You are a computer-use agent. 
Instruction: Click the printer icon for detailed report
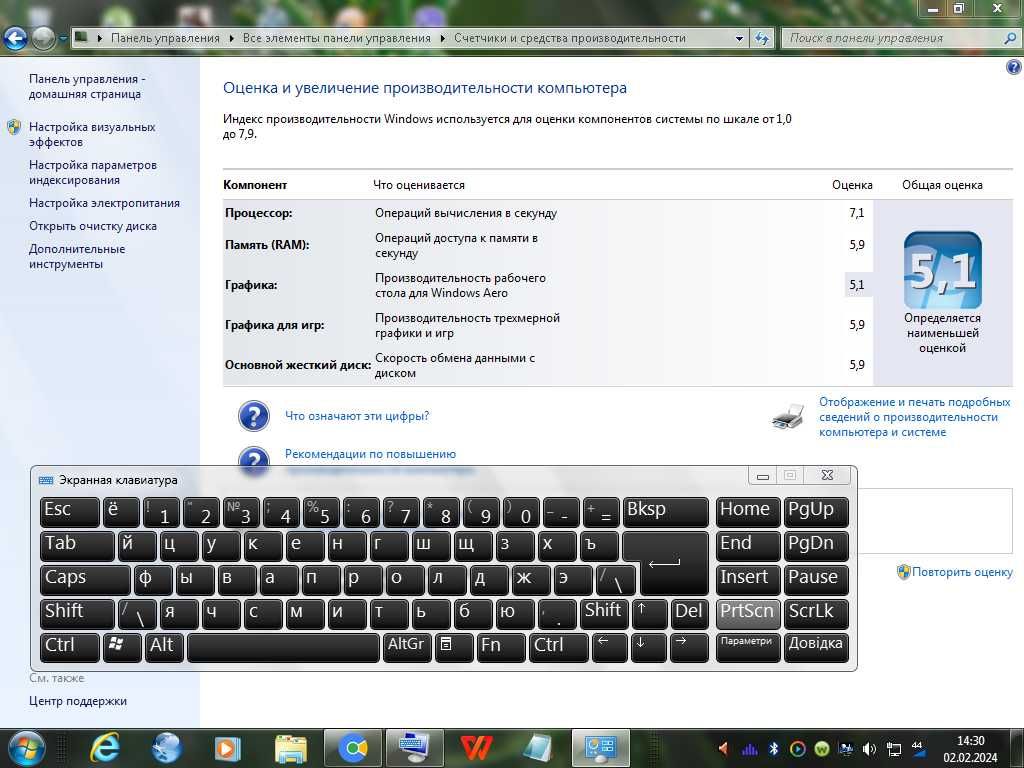pyautogui.click(x=788, y=417)
